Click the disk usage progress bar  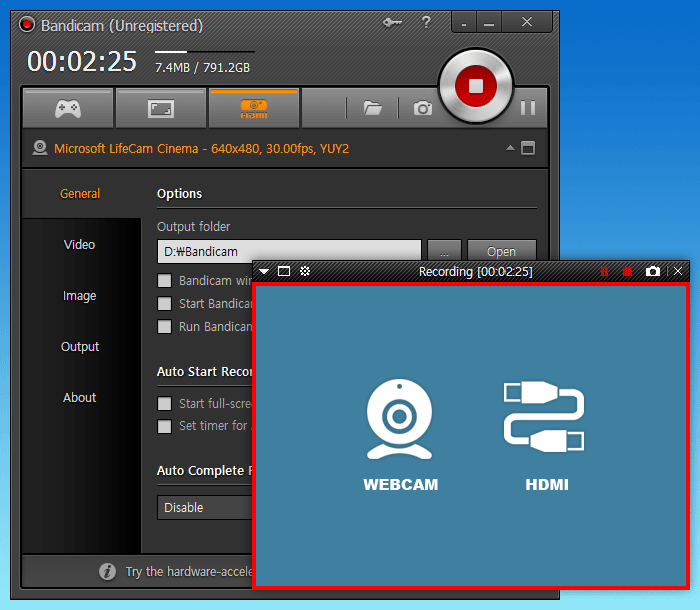205,52
